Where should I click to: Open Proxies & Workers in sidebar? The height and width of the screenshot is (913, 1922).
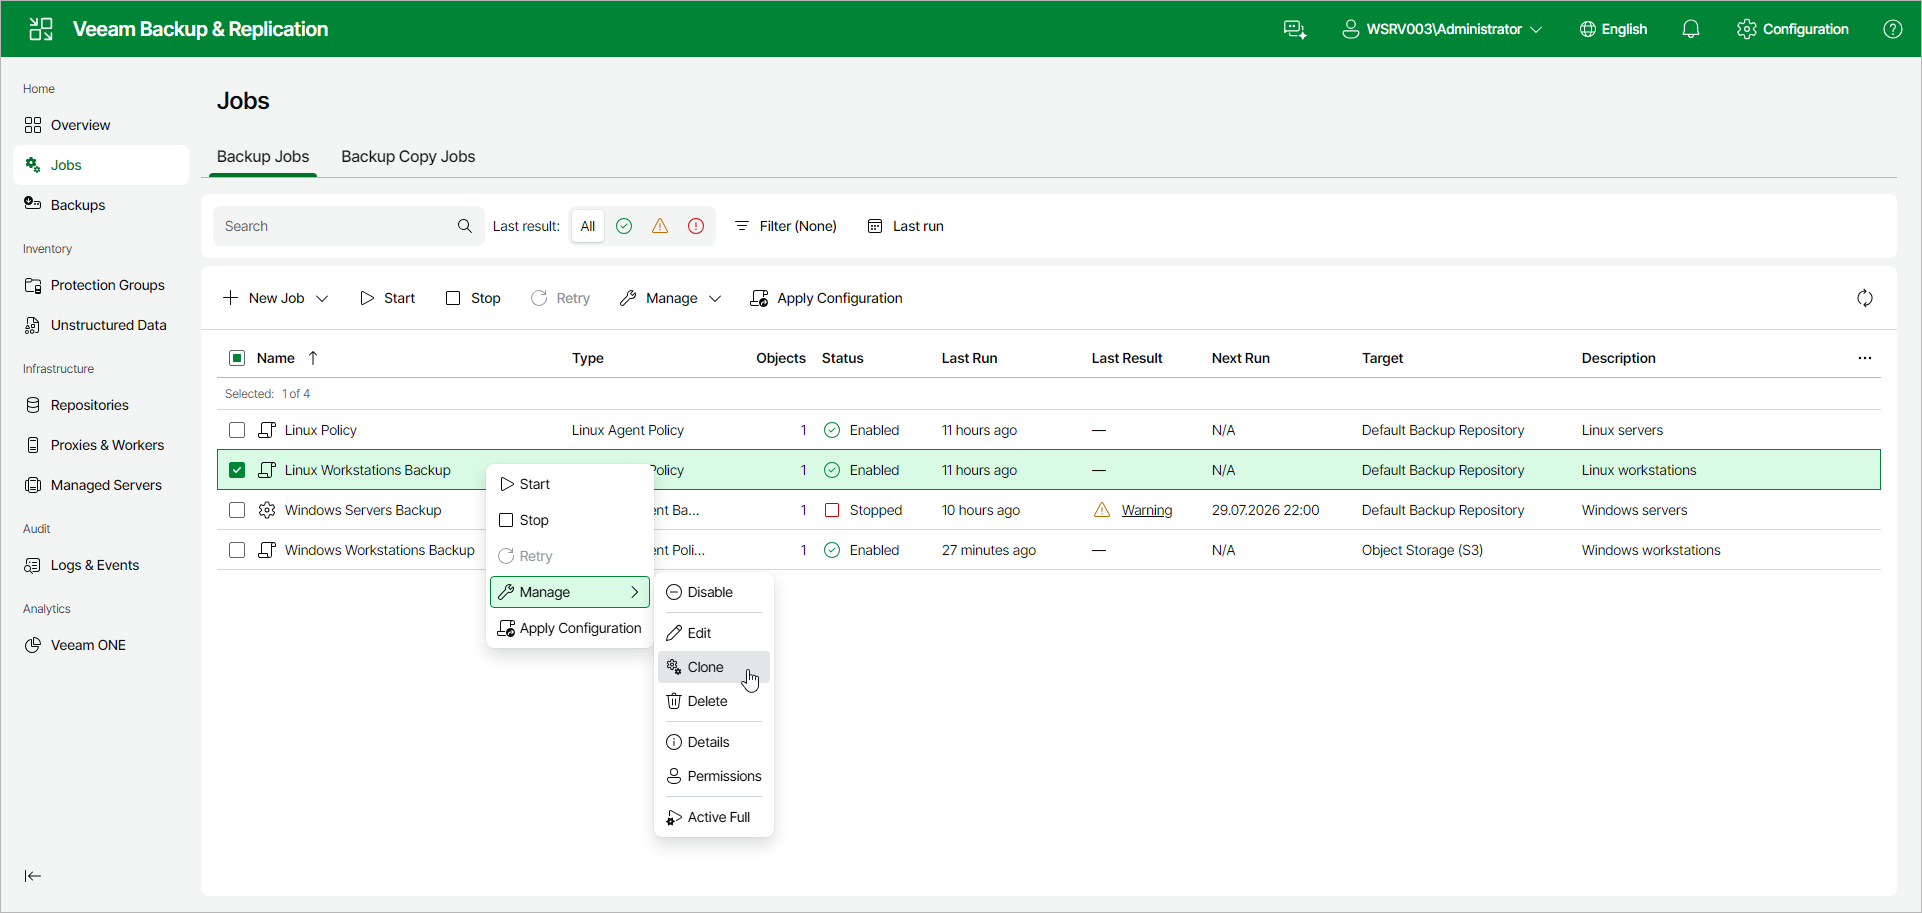point(100,445)
